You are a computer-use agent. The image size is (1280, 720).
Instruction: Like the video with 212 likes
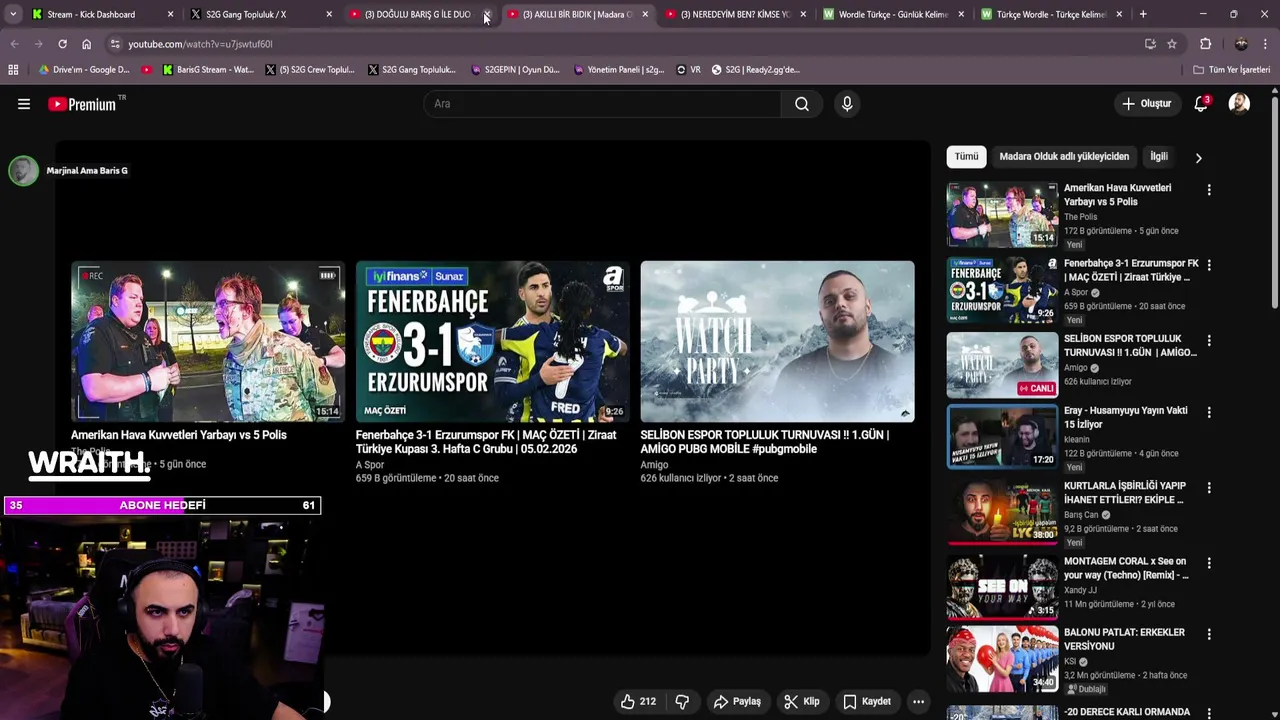[x=638, y=702]
